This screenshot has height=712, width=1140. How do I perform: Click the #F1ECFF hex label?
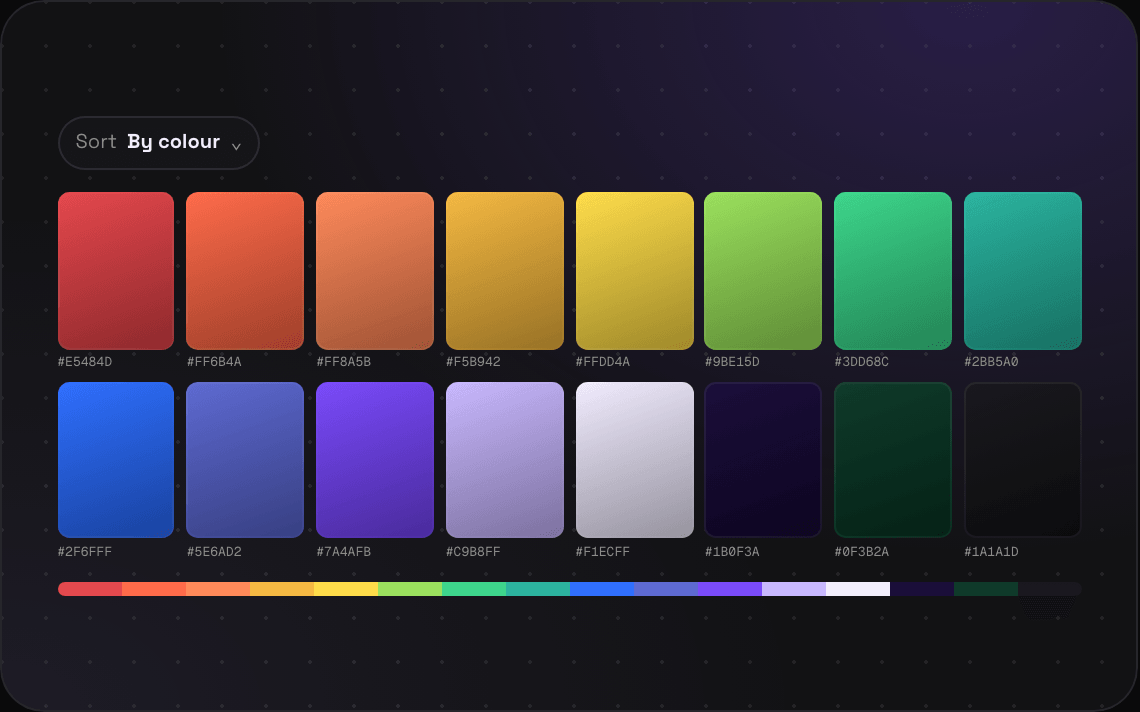(603, 551)
